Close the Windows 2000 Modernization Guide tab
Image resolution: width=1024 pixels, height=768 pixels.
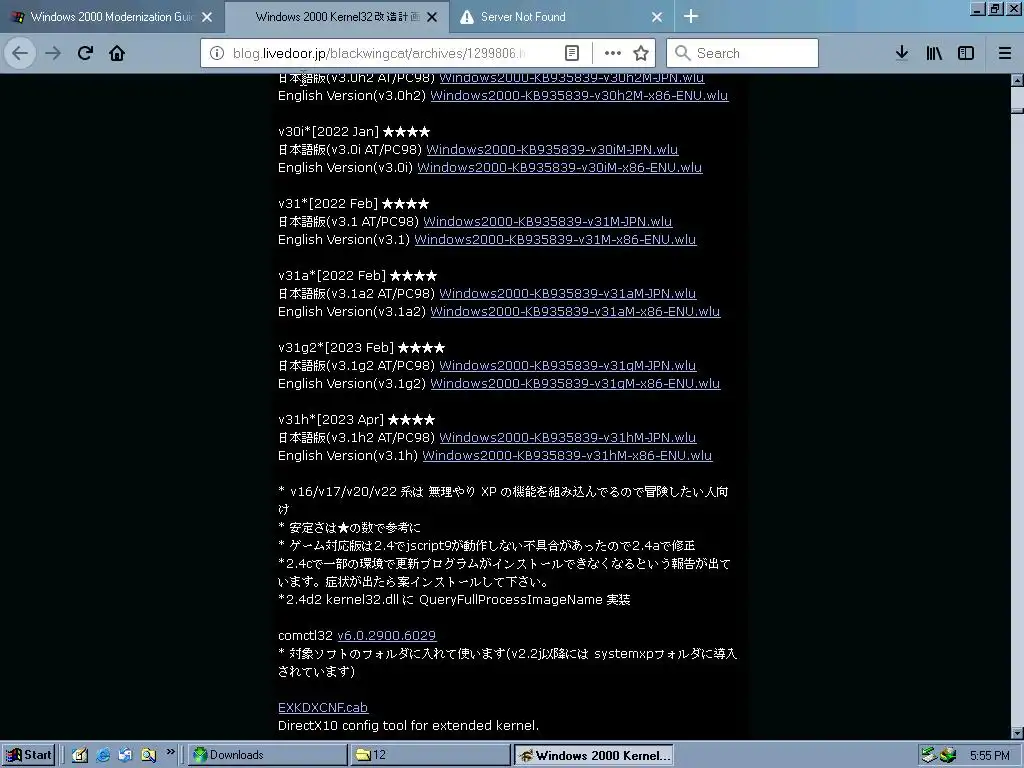pos(207,17)
